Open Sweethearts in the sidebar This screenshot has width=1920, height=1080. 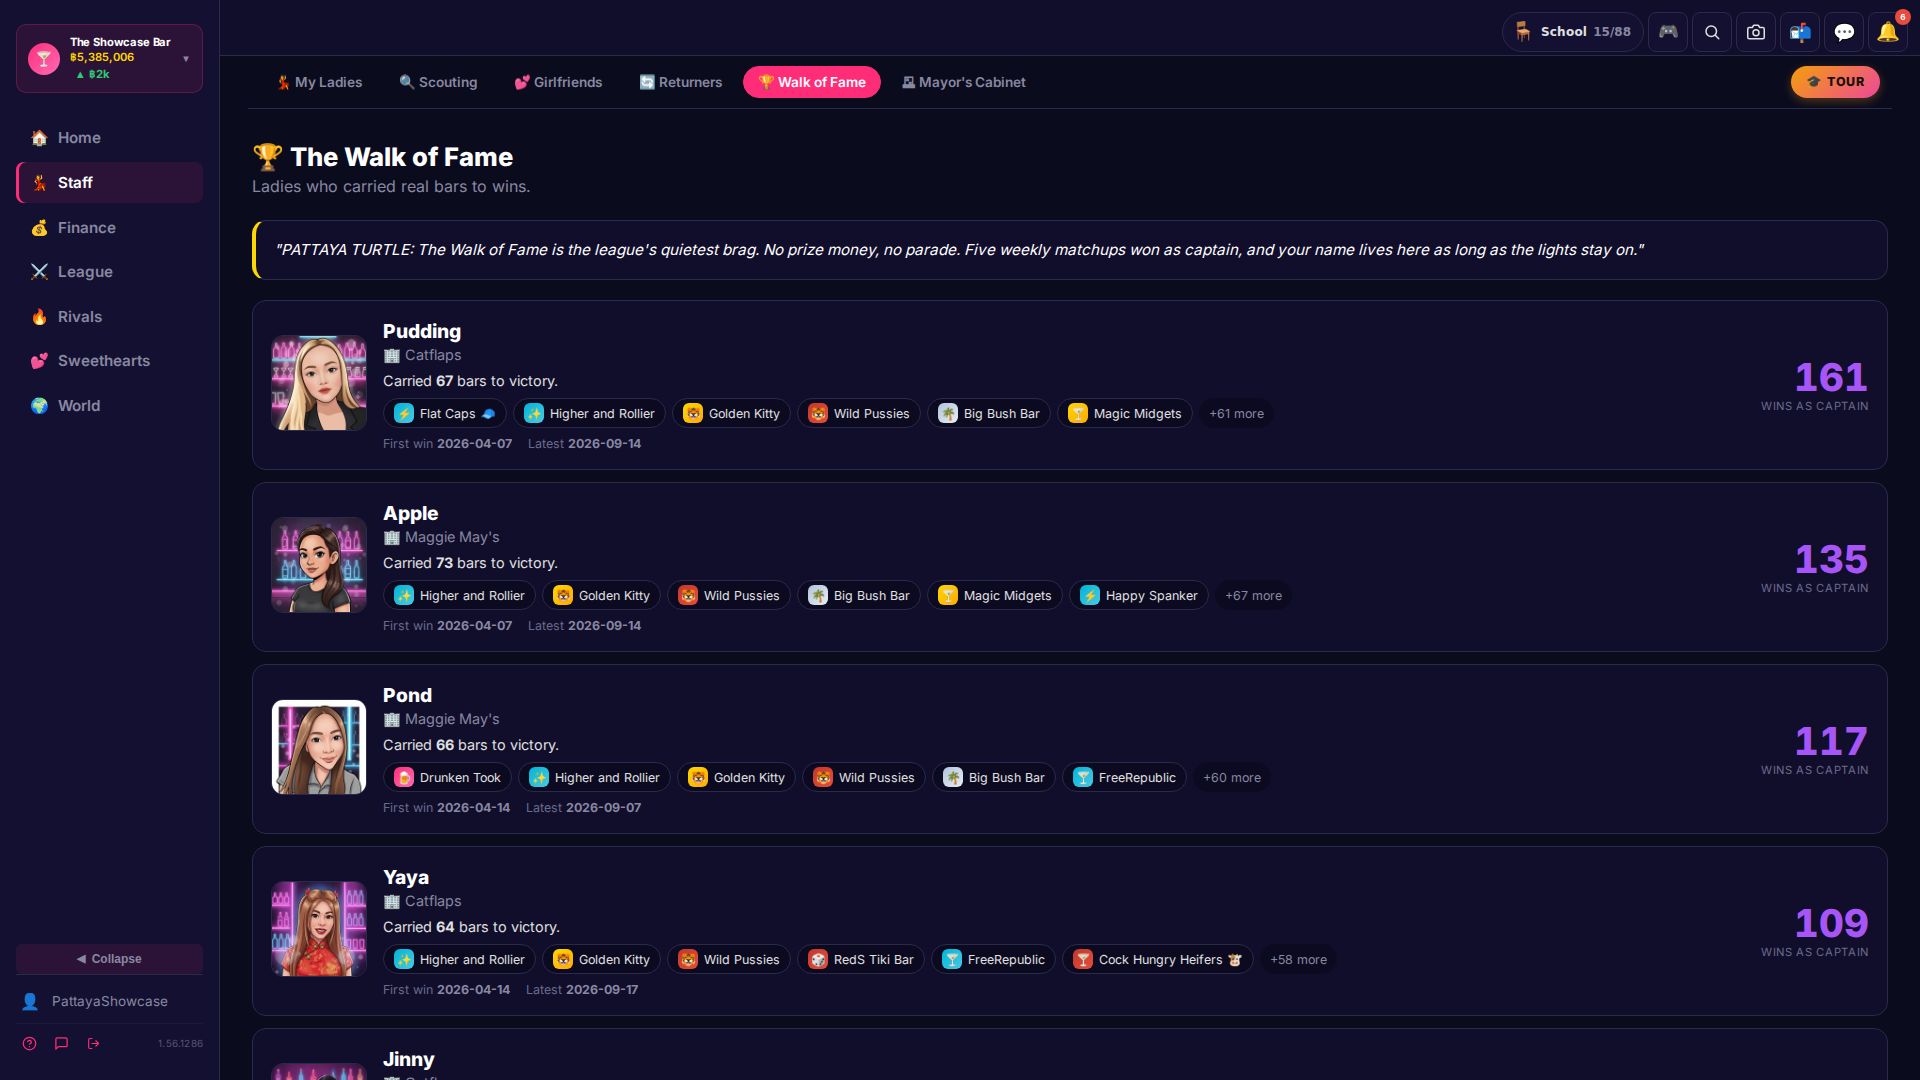tap(110, 361)
